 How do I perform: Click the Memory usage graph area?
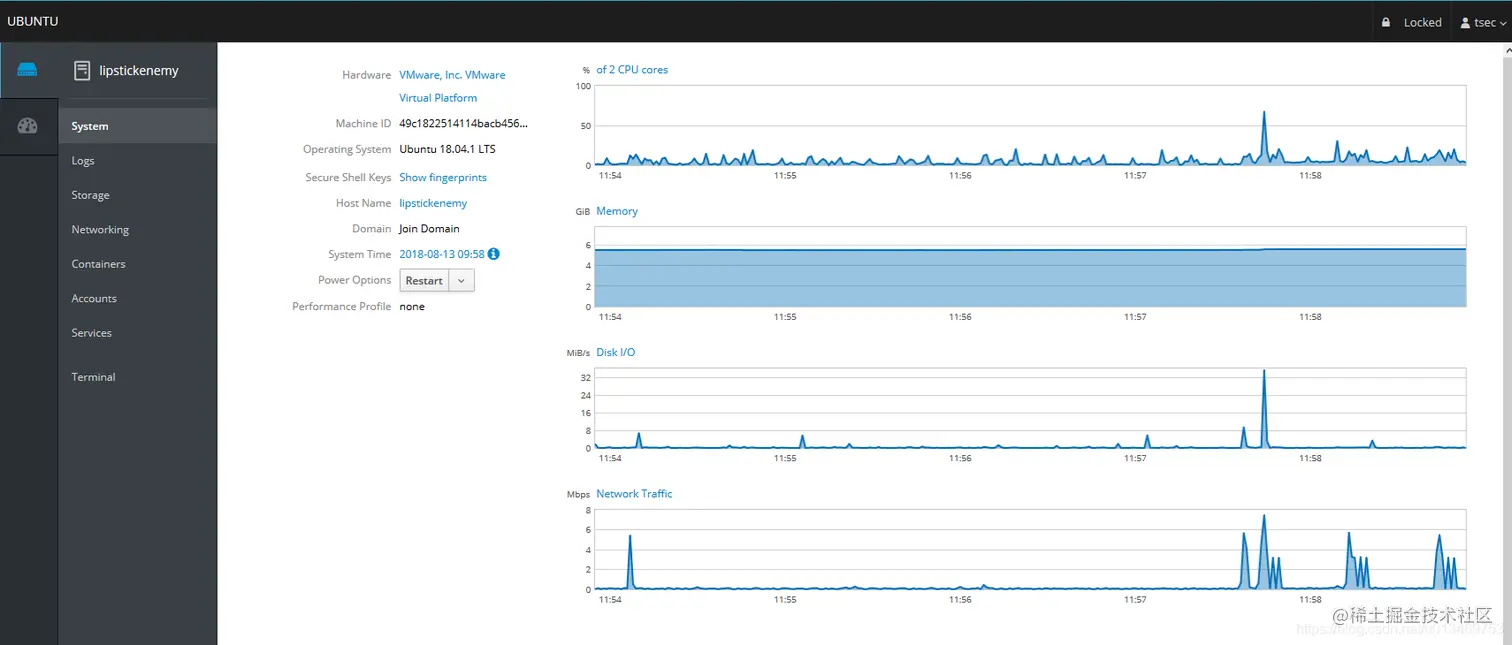[1030, 267]
